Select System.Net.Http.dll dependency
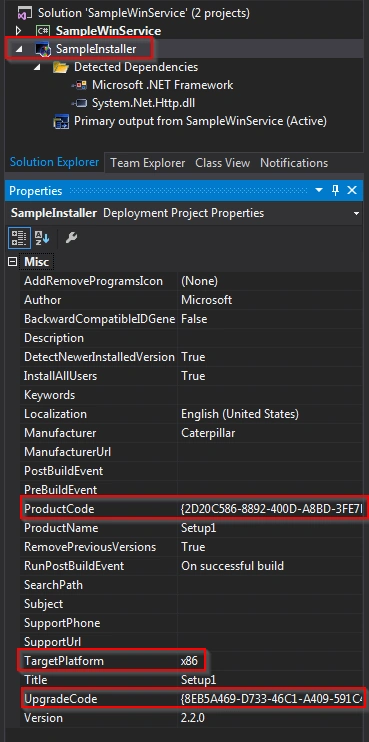Screen dimensions: 369x742 (x=143, y=103)
